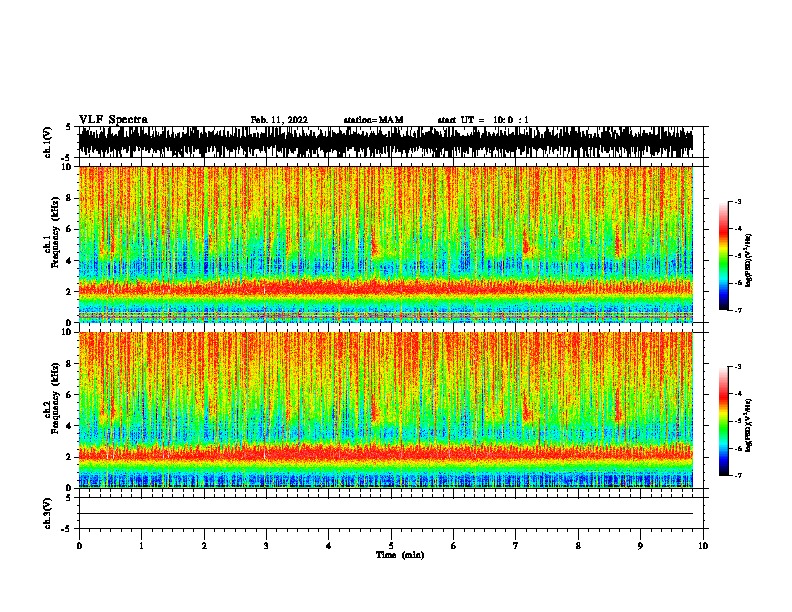The width and height of the screenshot is (792, 612).
Task: Click the "8" kHz tick of ch.1 spectrogram
Action: (x=70, y=198)
